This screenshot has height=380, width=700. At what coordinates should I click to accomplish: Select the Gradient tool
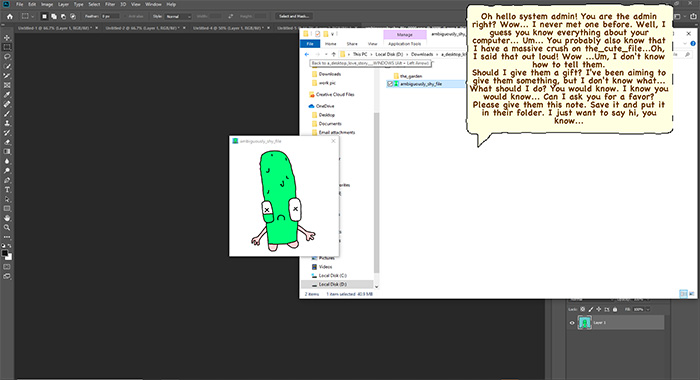[x=7, y=152]
